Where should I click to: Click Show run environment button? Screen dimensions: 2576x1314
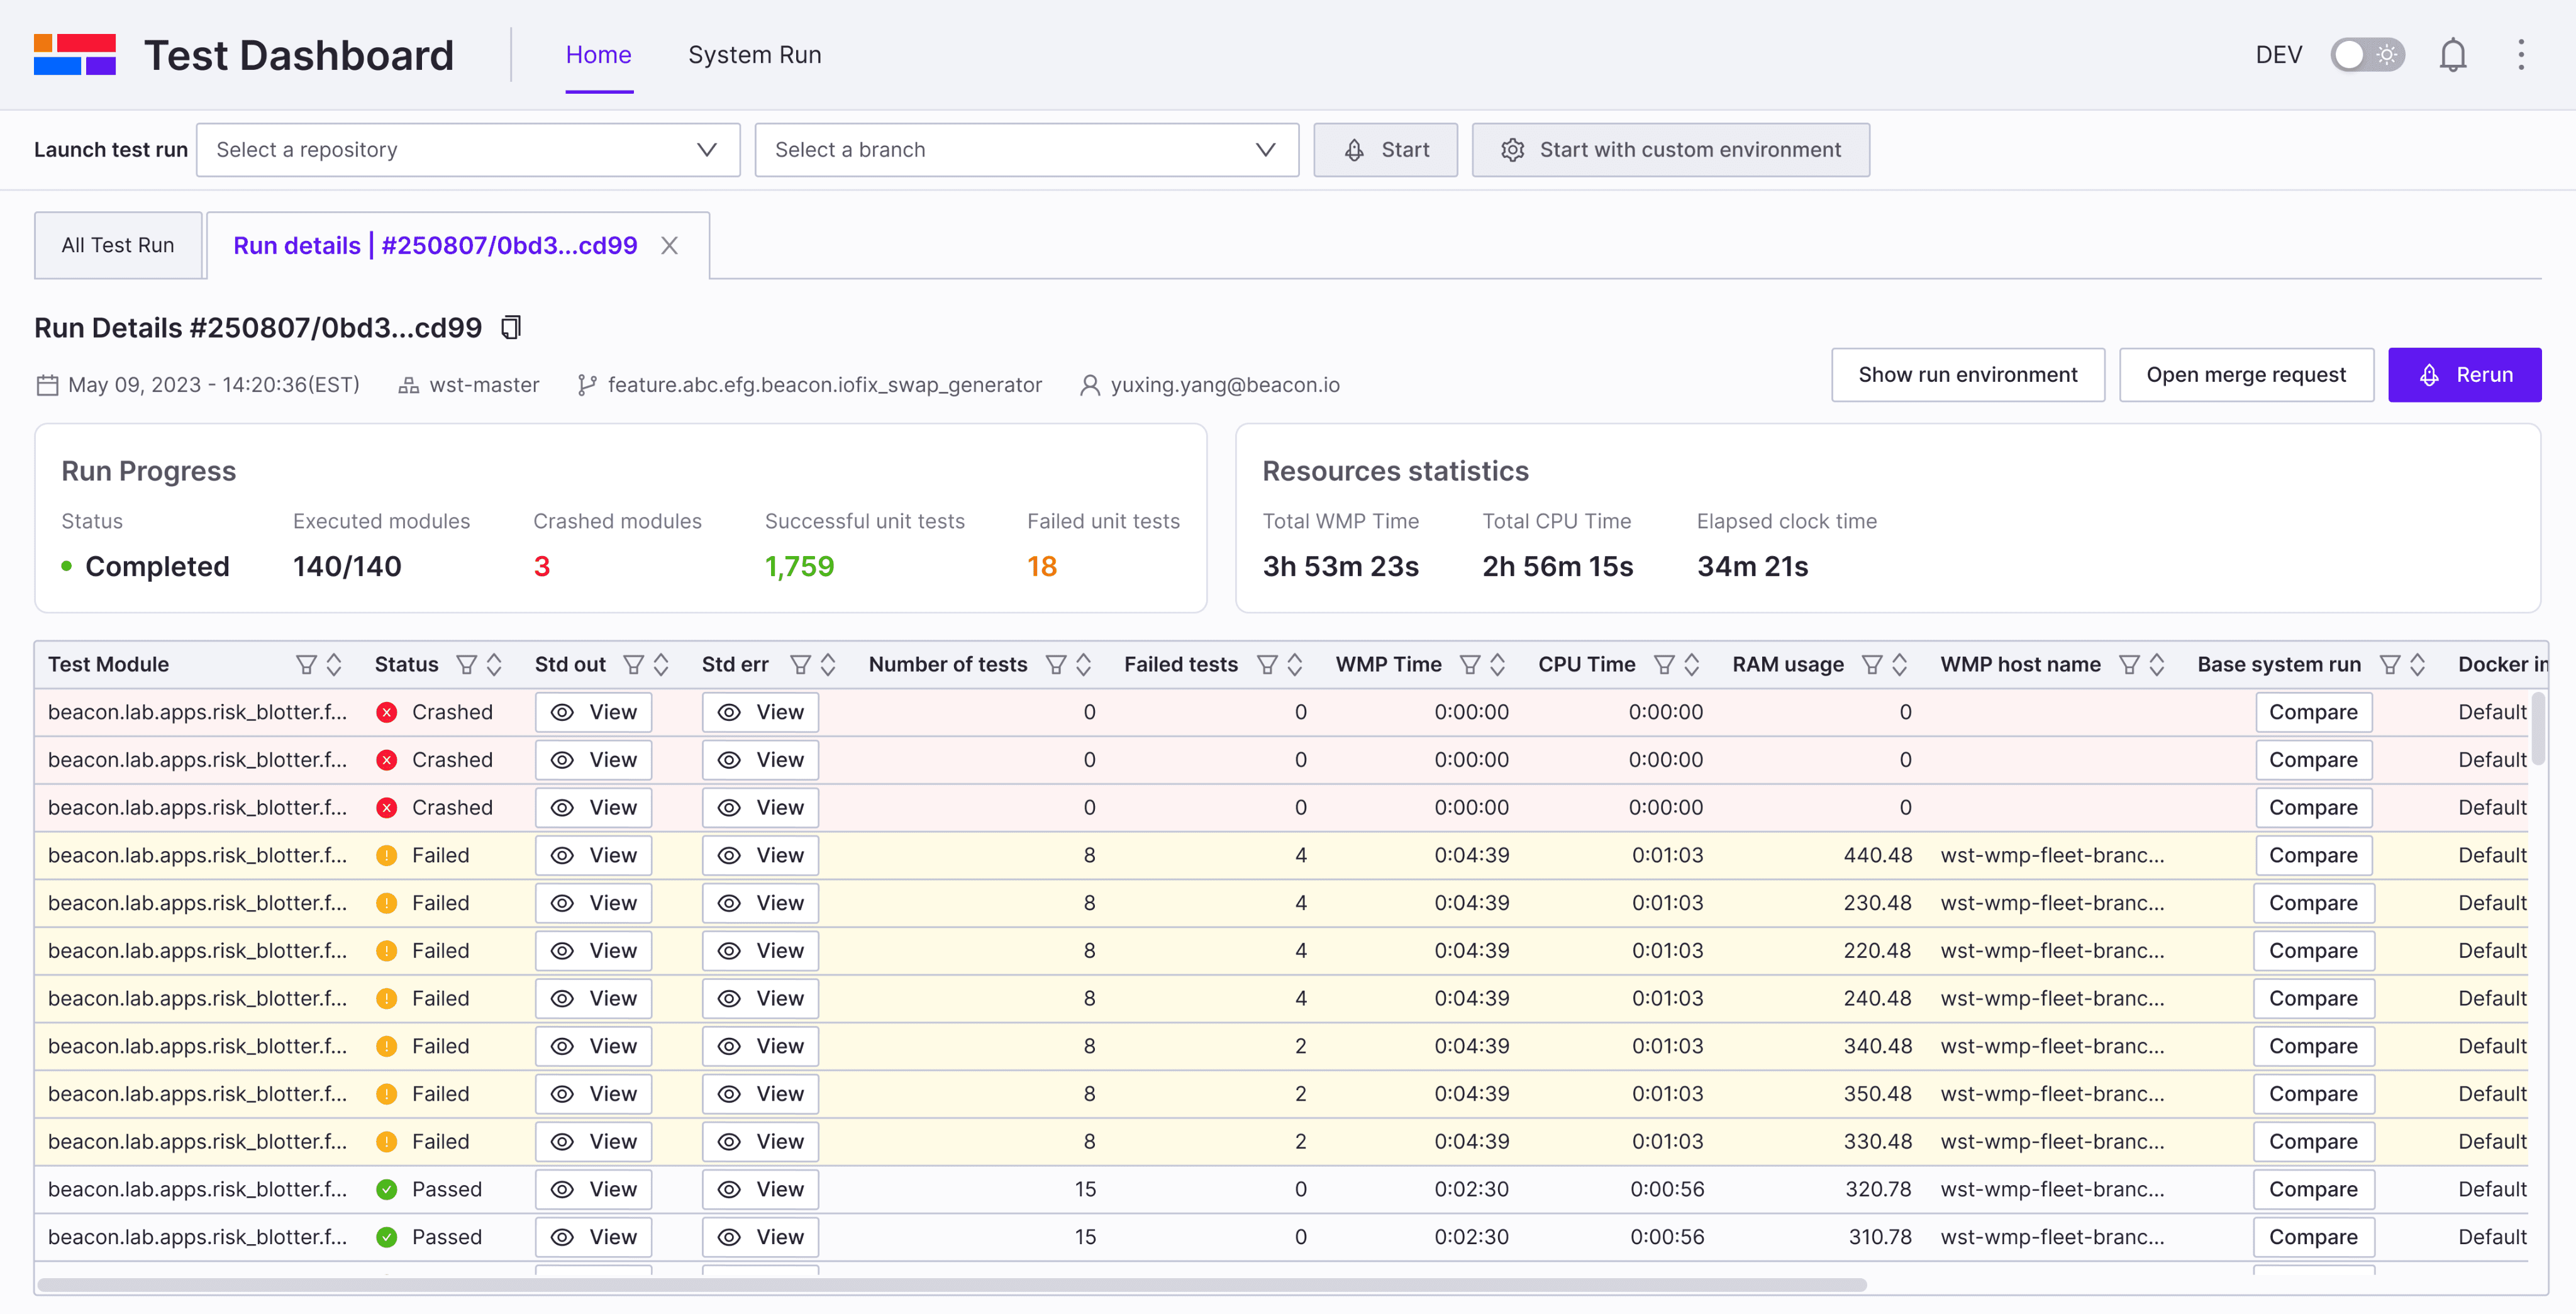1967,375
